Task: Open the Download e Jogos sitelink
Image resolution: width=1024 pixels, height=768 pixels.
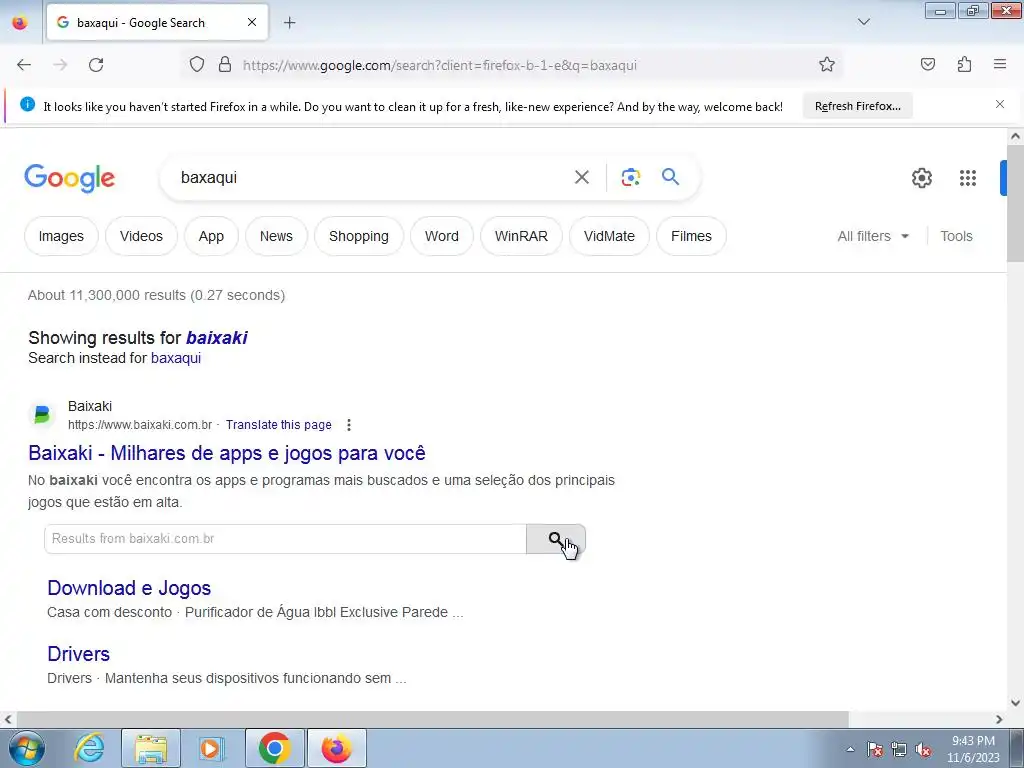Action: pos(129,588)
